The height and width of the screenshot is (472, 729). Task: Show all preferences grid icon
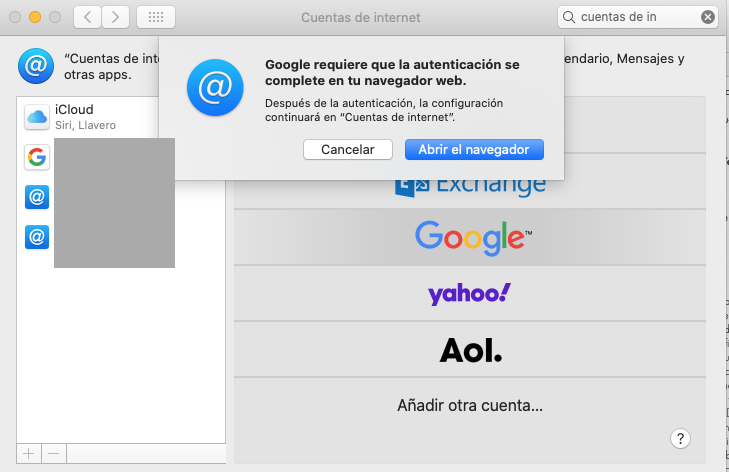pos(156,17)
